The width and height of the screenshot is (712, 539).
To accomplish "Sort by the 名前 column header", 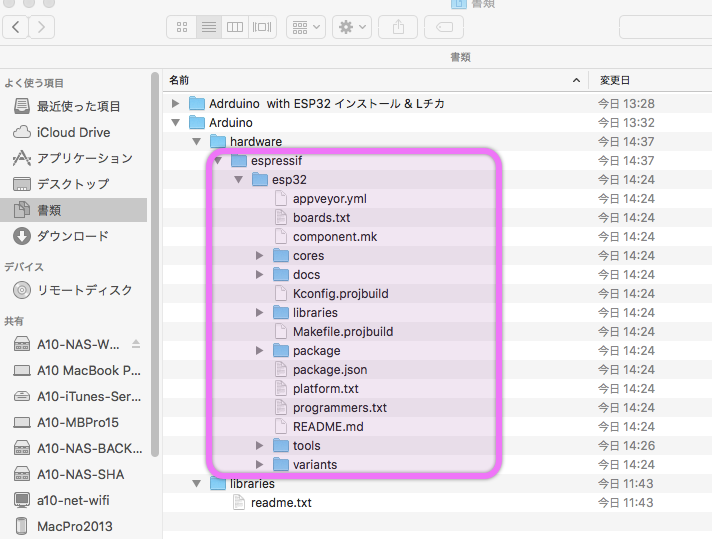I will pos(370,79).
